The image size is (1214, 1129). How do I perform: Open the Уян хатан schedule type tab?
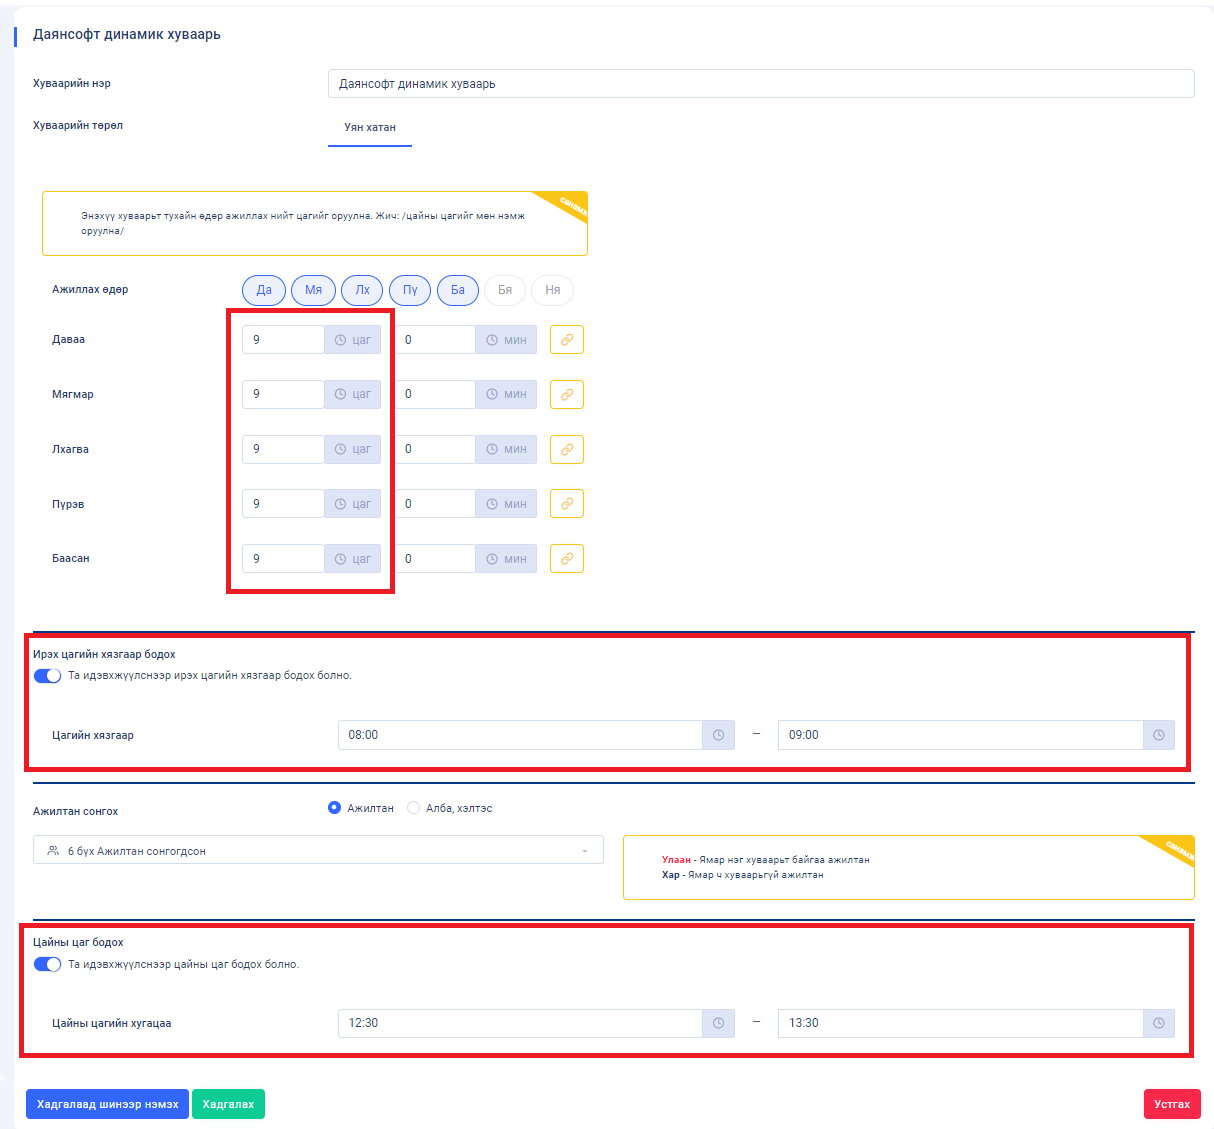pyautogui.click(x=370, y=128)
